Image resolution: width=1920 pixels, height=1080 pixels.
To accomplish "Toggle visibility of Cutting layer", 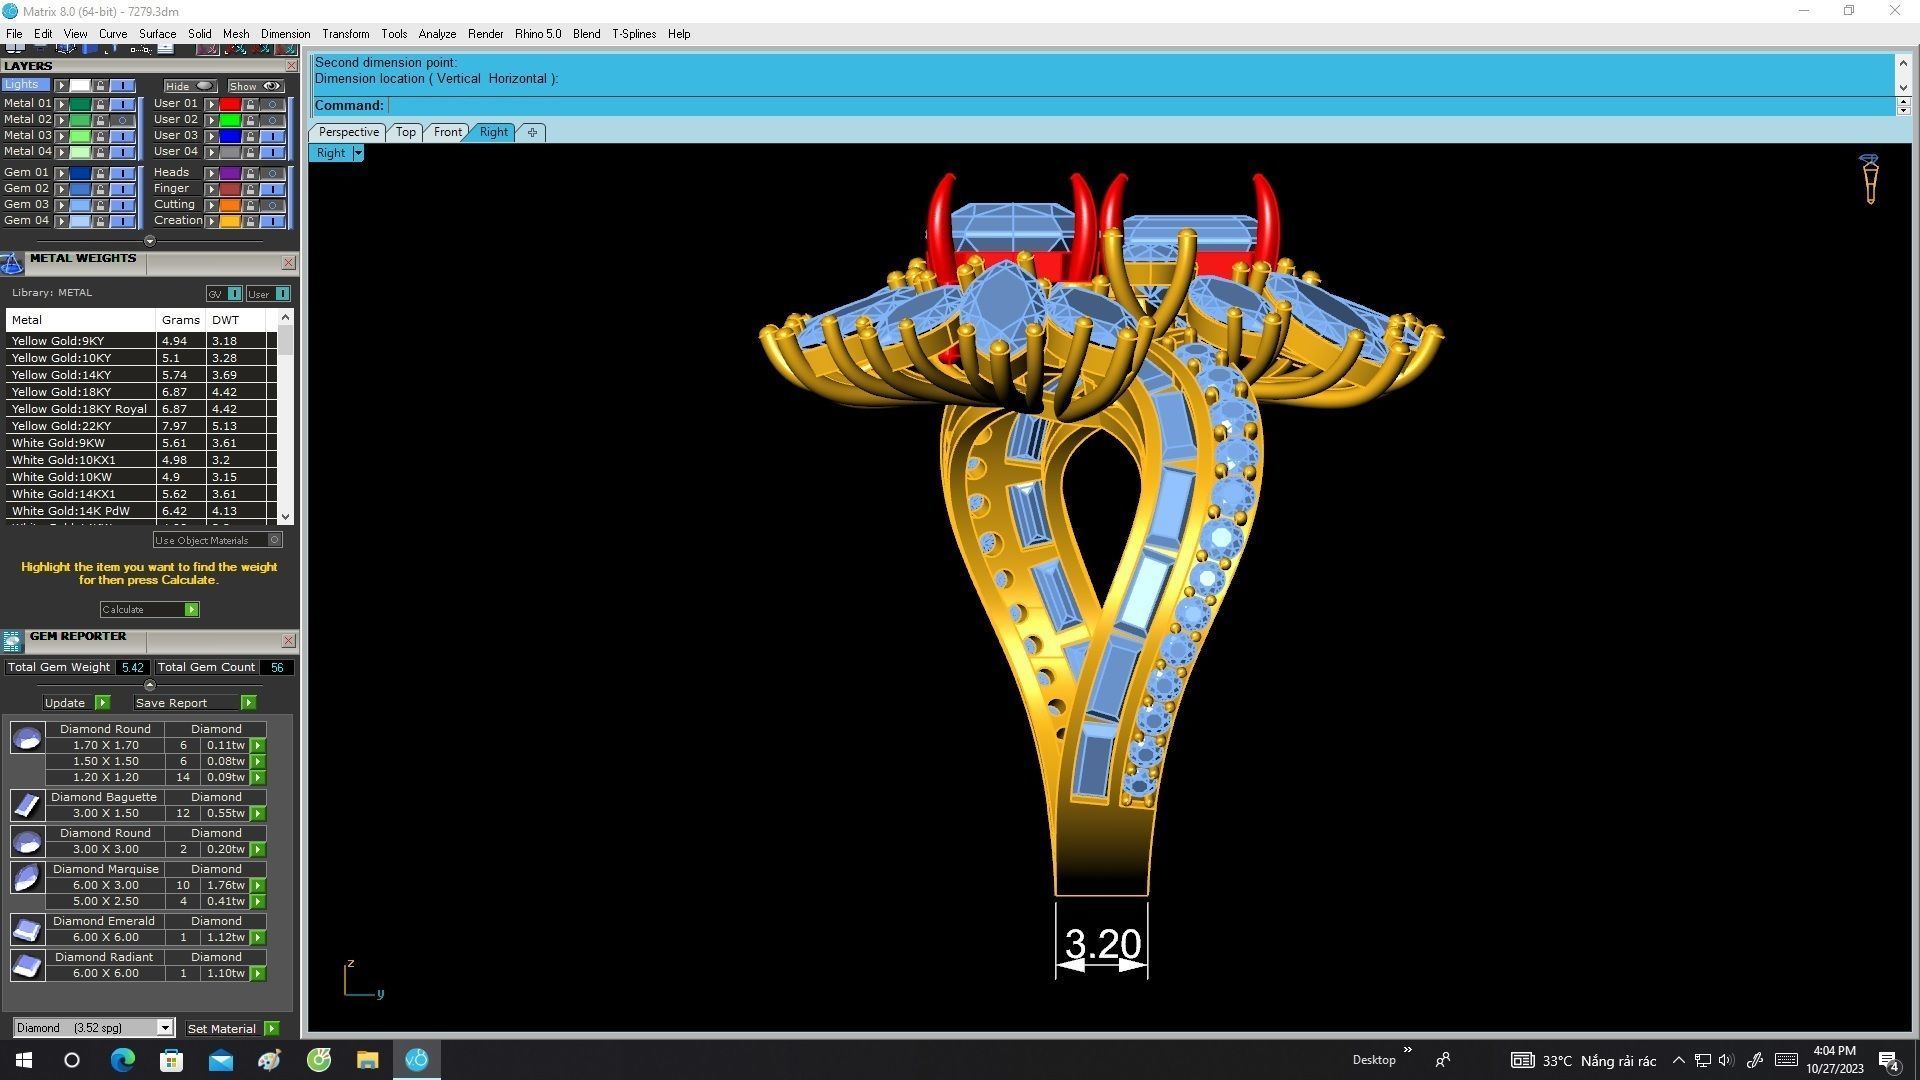I will point(272,205).
